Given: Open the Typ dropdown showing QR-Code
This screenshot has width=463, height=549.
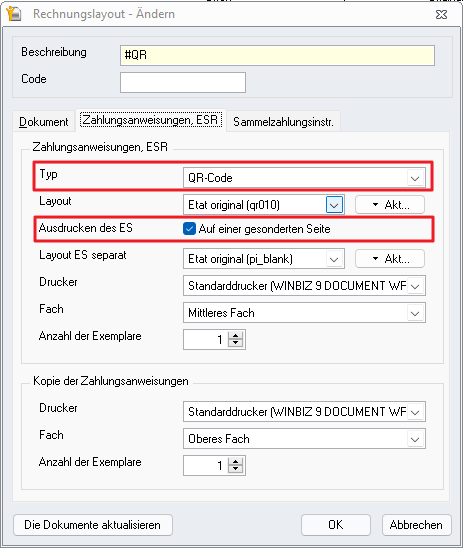Looking at the screenshot, I should 304,178.
